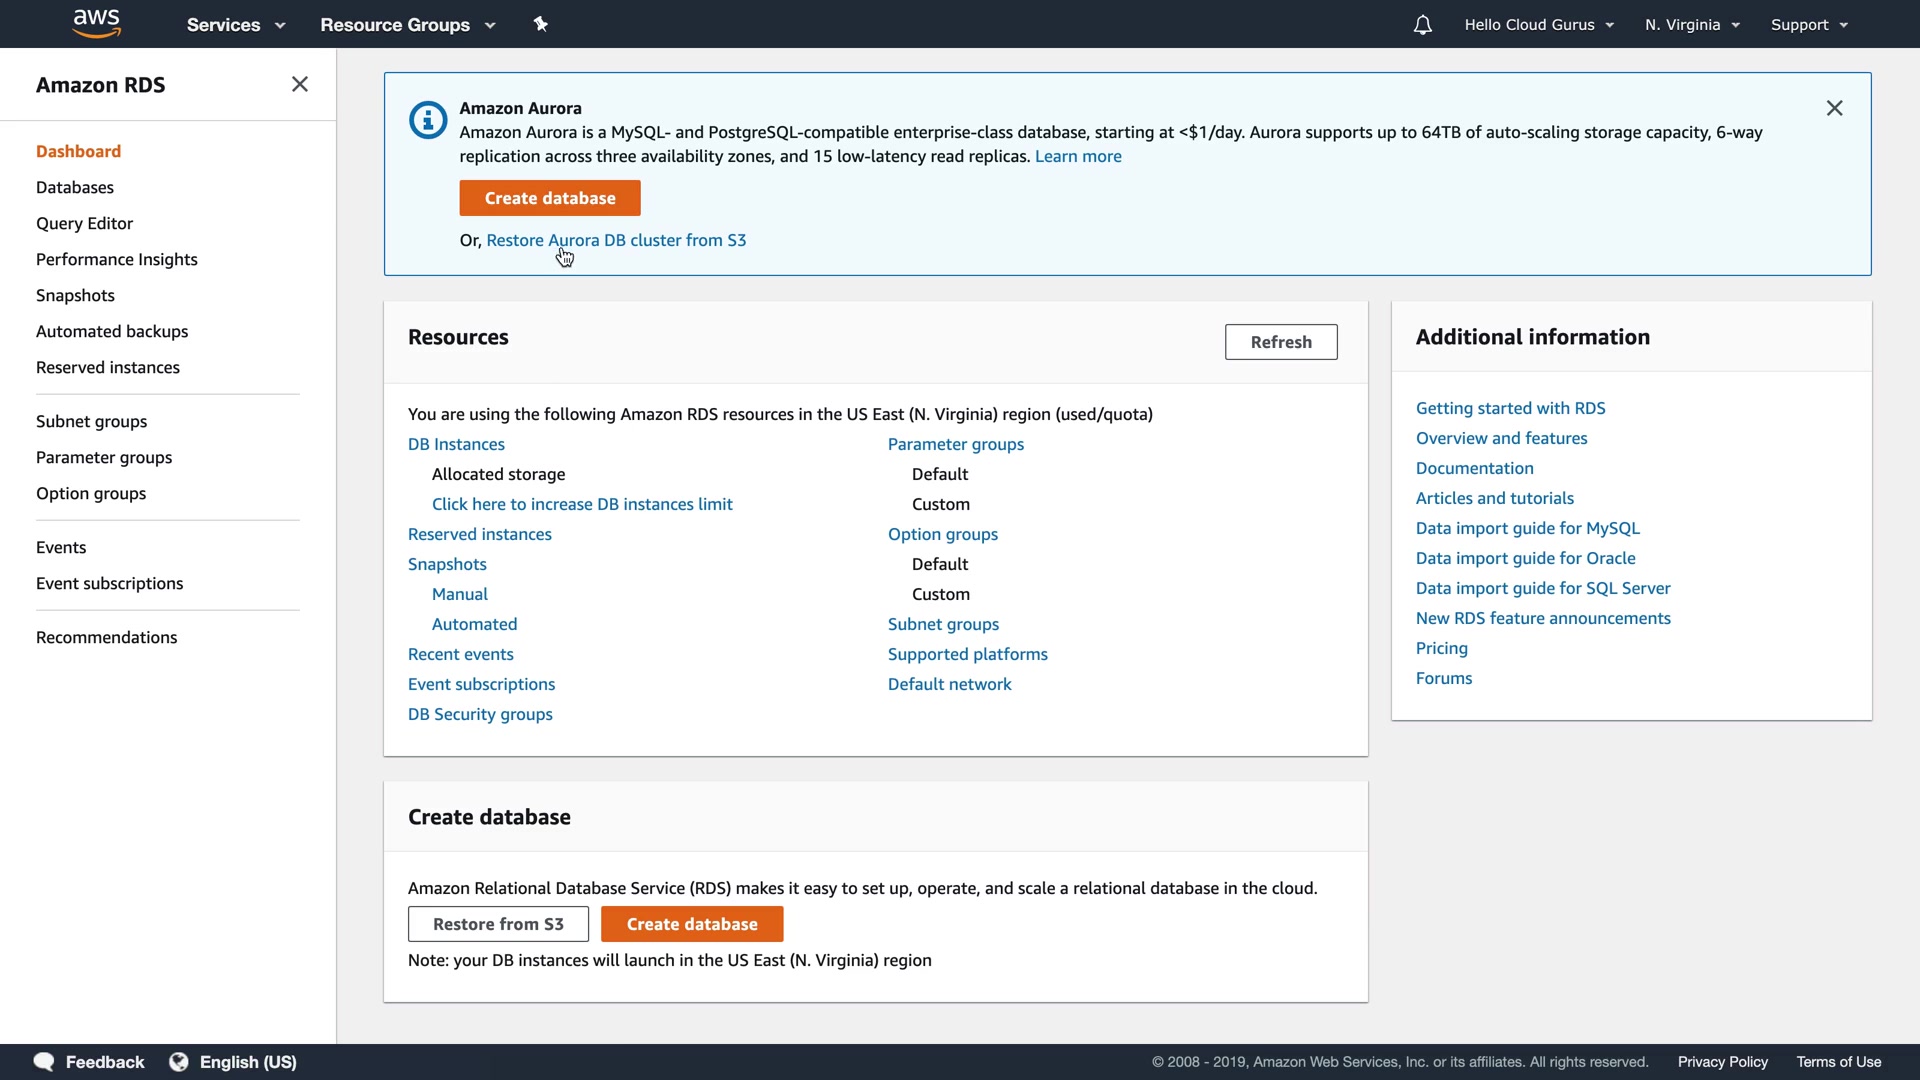The height and width of the screenshot is (1080, 1920).
Task: Select Parameter groups in the sidebar
Action: coord(104,457)
